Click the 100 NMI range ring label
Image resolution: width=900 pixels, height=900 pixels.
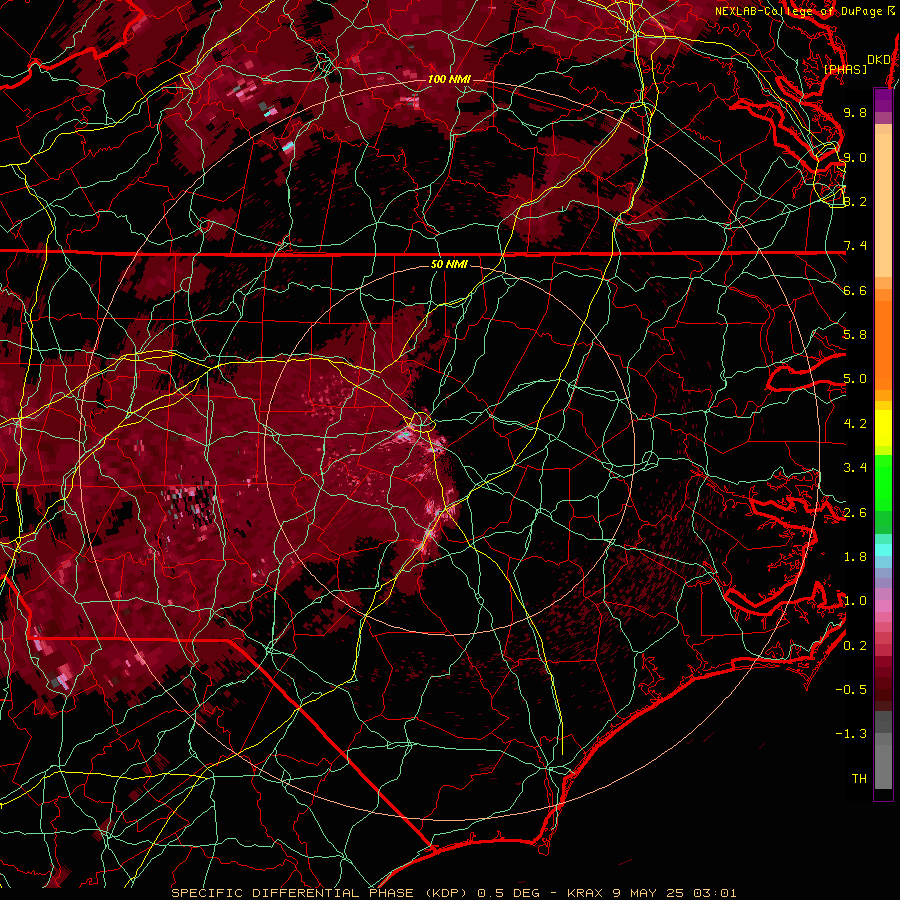click(449, 79)
